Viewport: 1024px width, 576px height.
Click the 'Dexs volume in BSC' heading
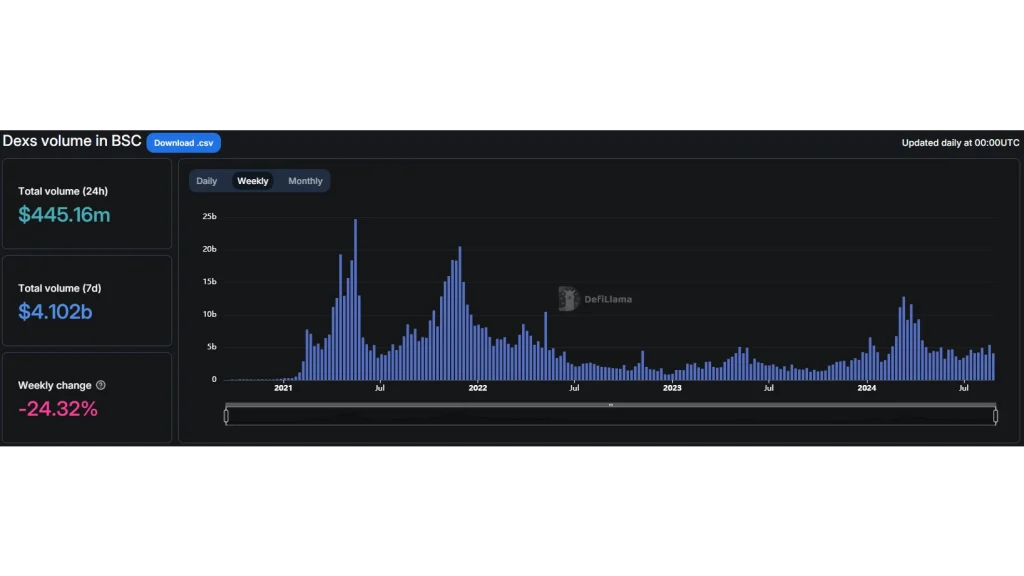pyautogui.click(x=72, y=141)
